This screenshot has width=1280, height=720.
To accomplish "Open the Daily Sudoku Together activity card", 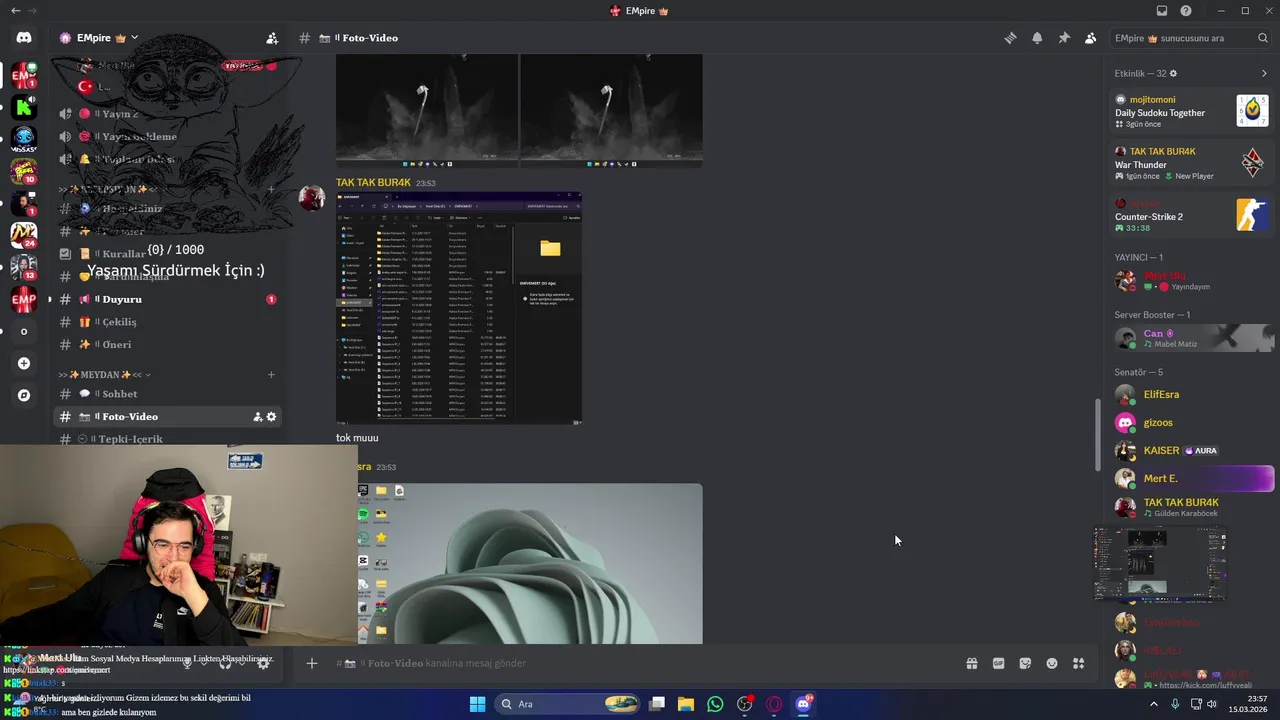I will click(x=1191, y=111).
